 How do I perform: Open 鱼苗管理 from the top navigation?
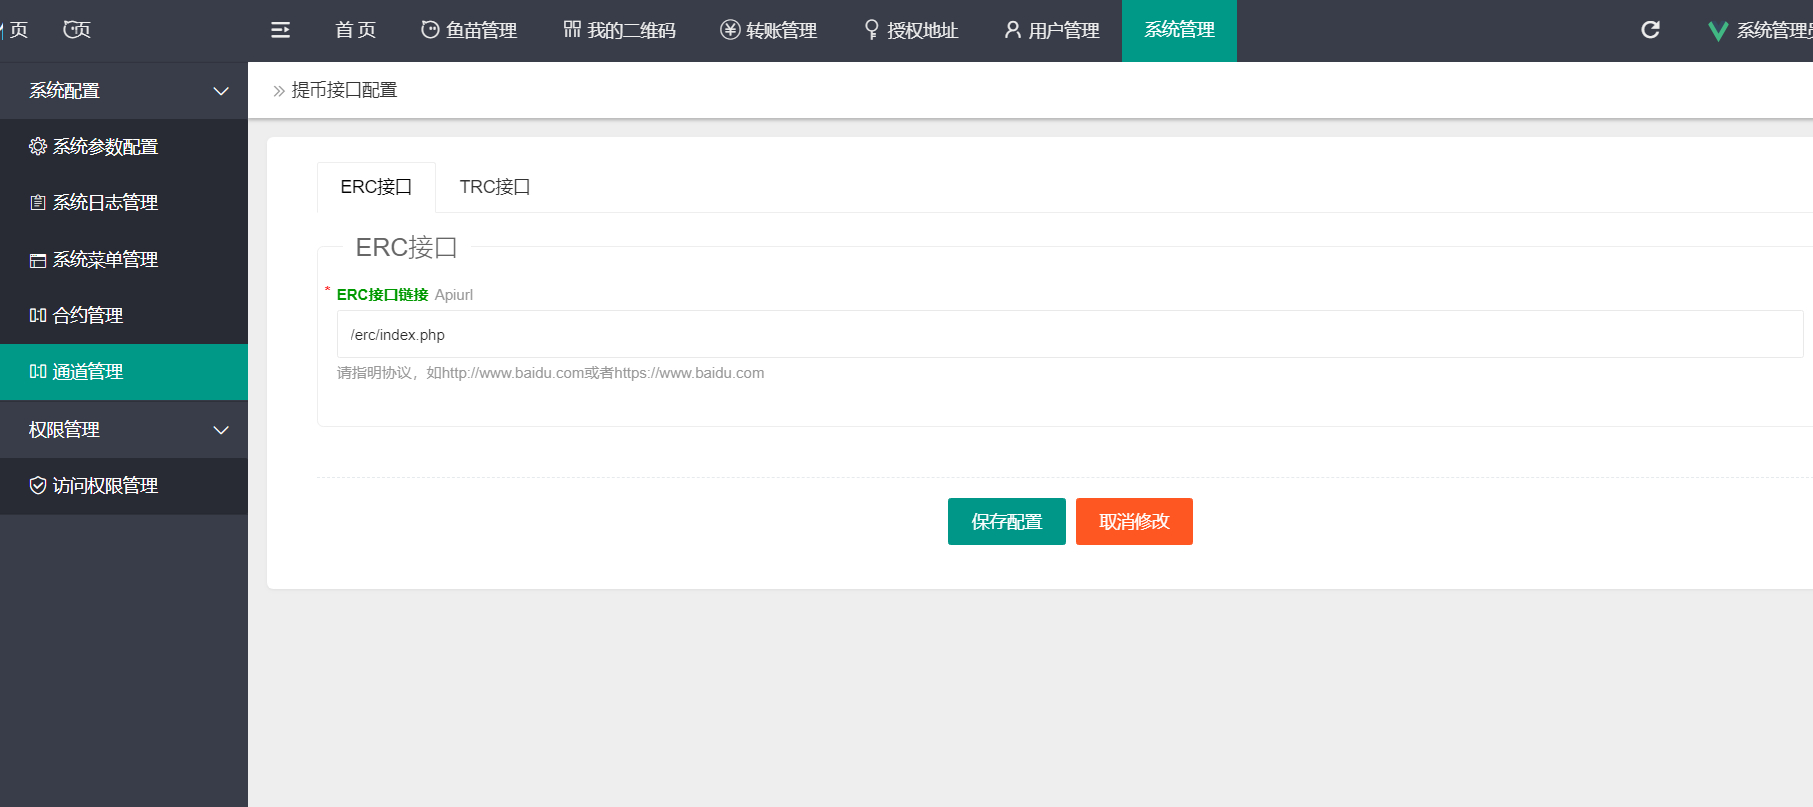click(469, 30)
